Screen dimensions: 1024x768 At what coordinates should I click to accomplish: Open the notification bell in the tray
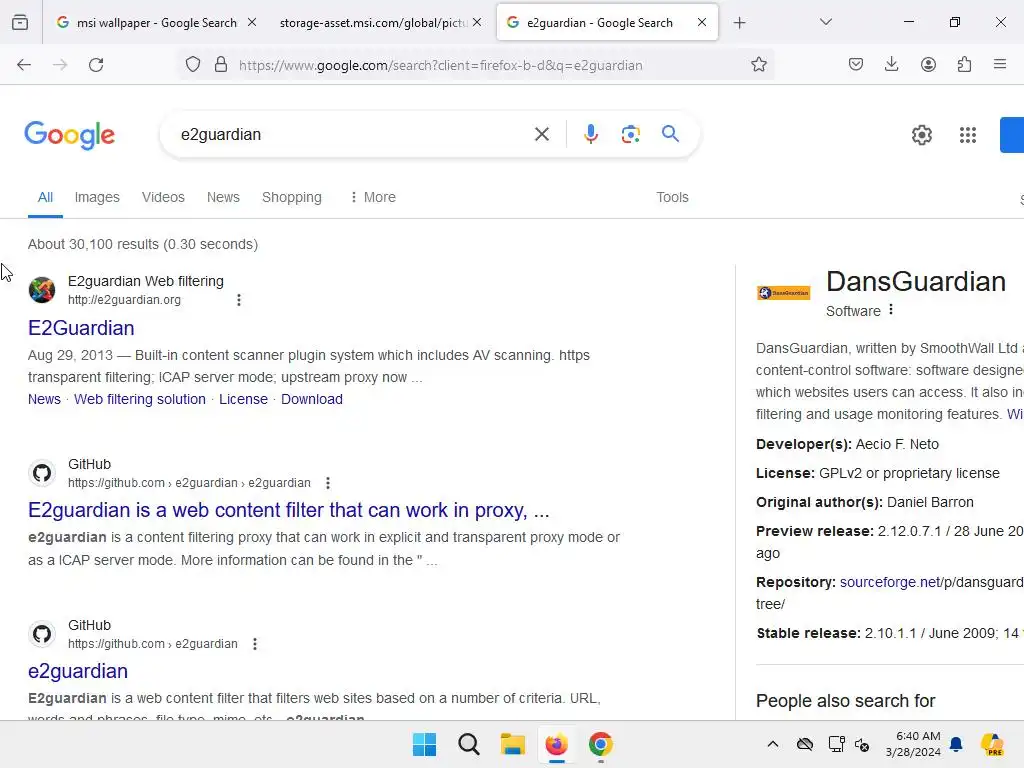(x=956, y=744)
